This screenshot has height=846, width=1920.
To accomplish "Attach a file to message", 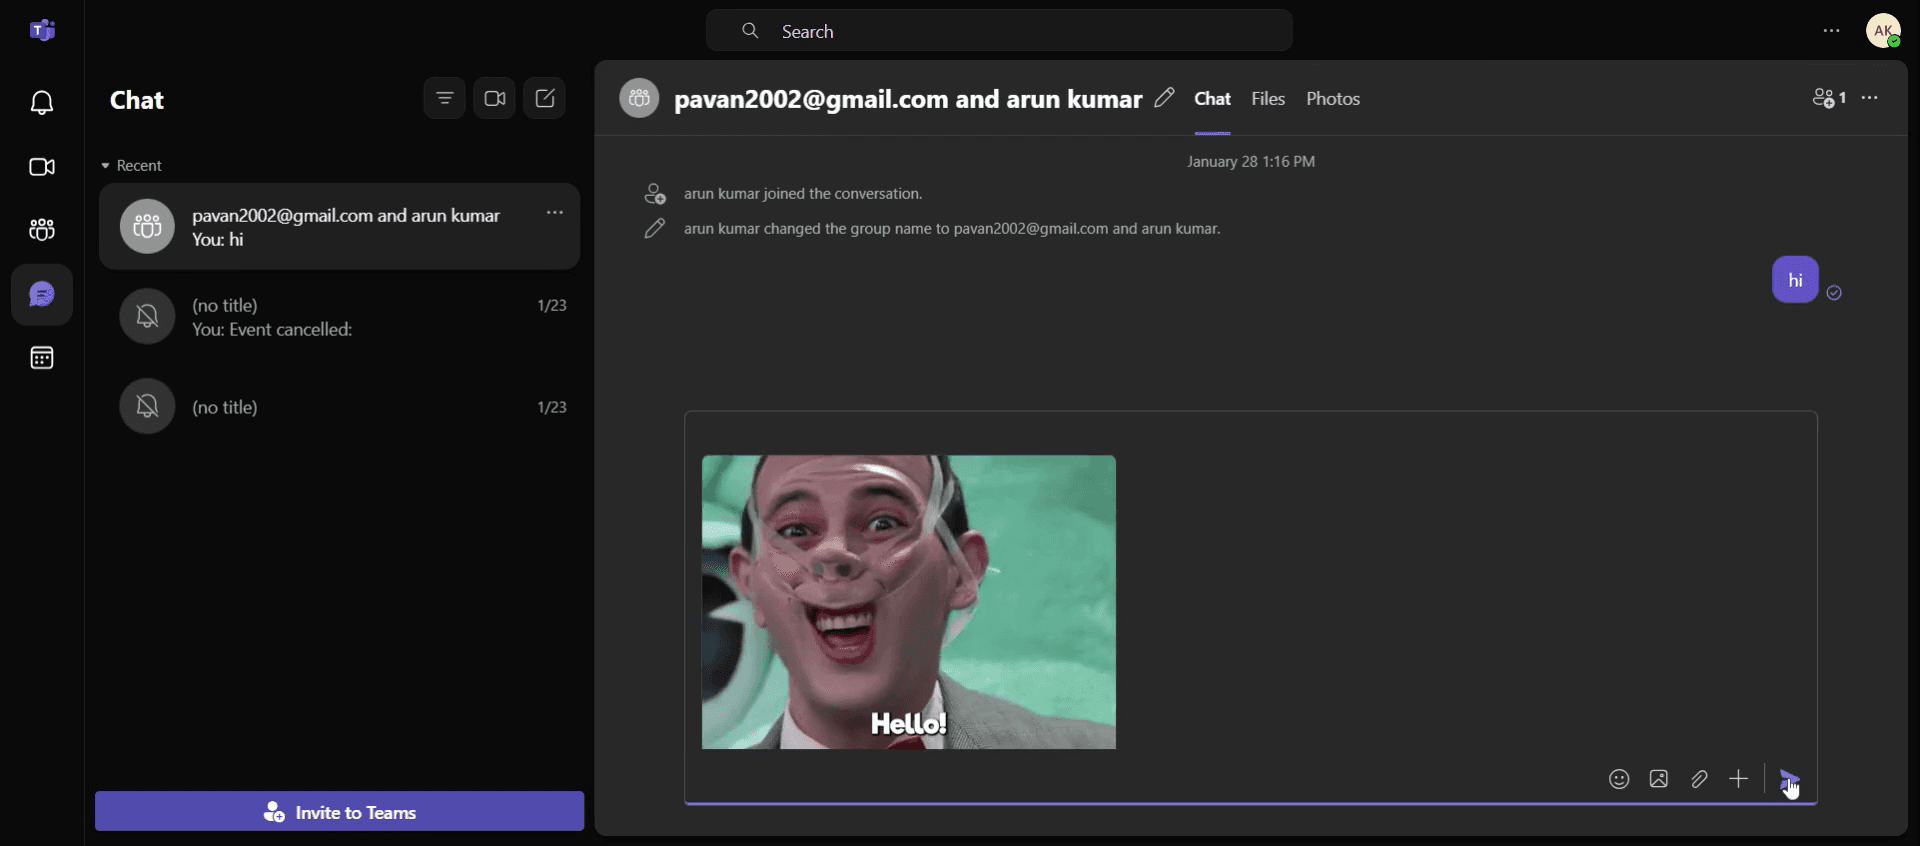I will pos(1699,779).
